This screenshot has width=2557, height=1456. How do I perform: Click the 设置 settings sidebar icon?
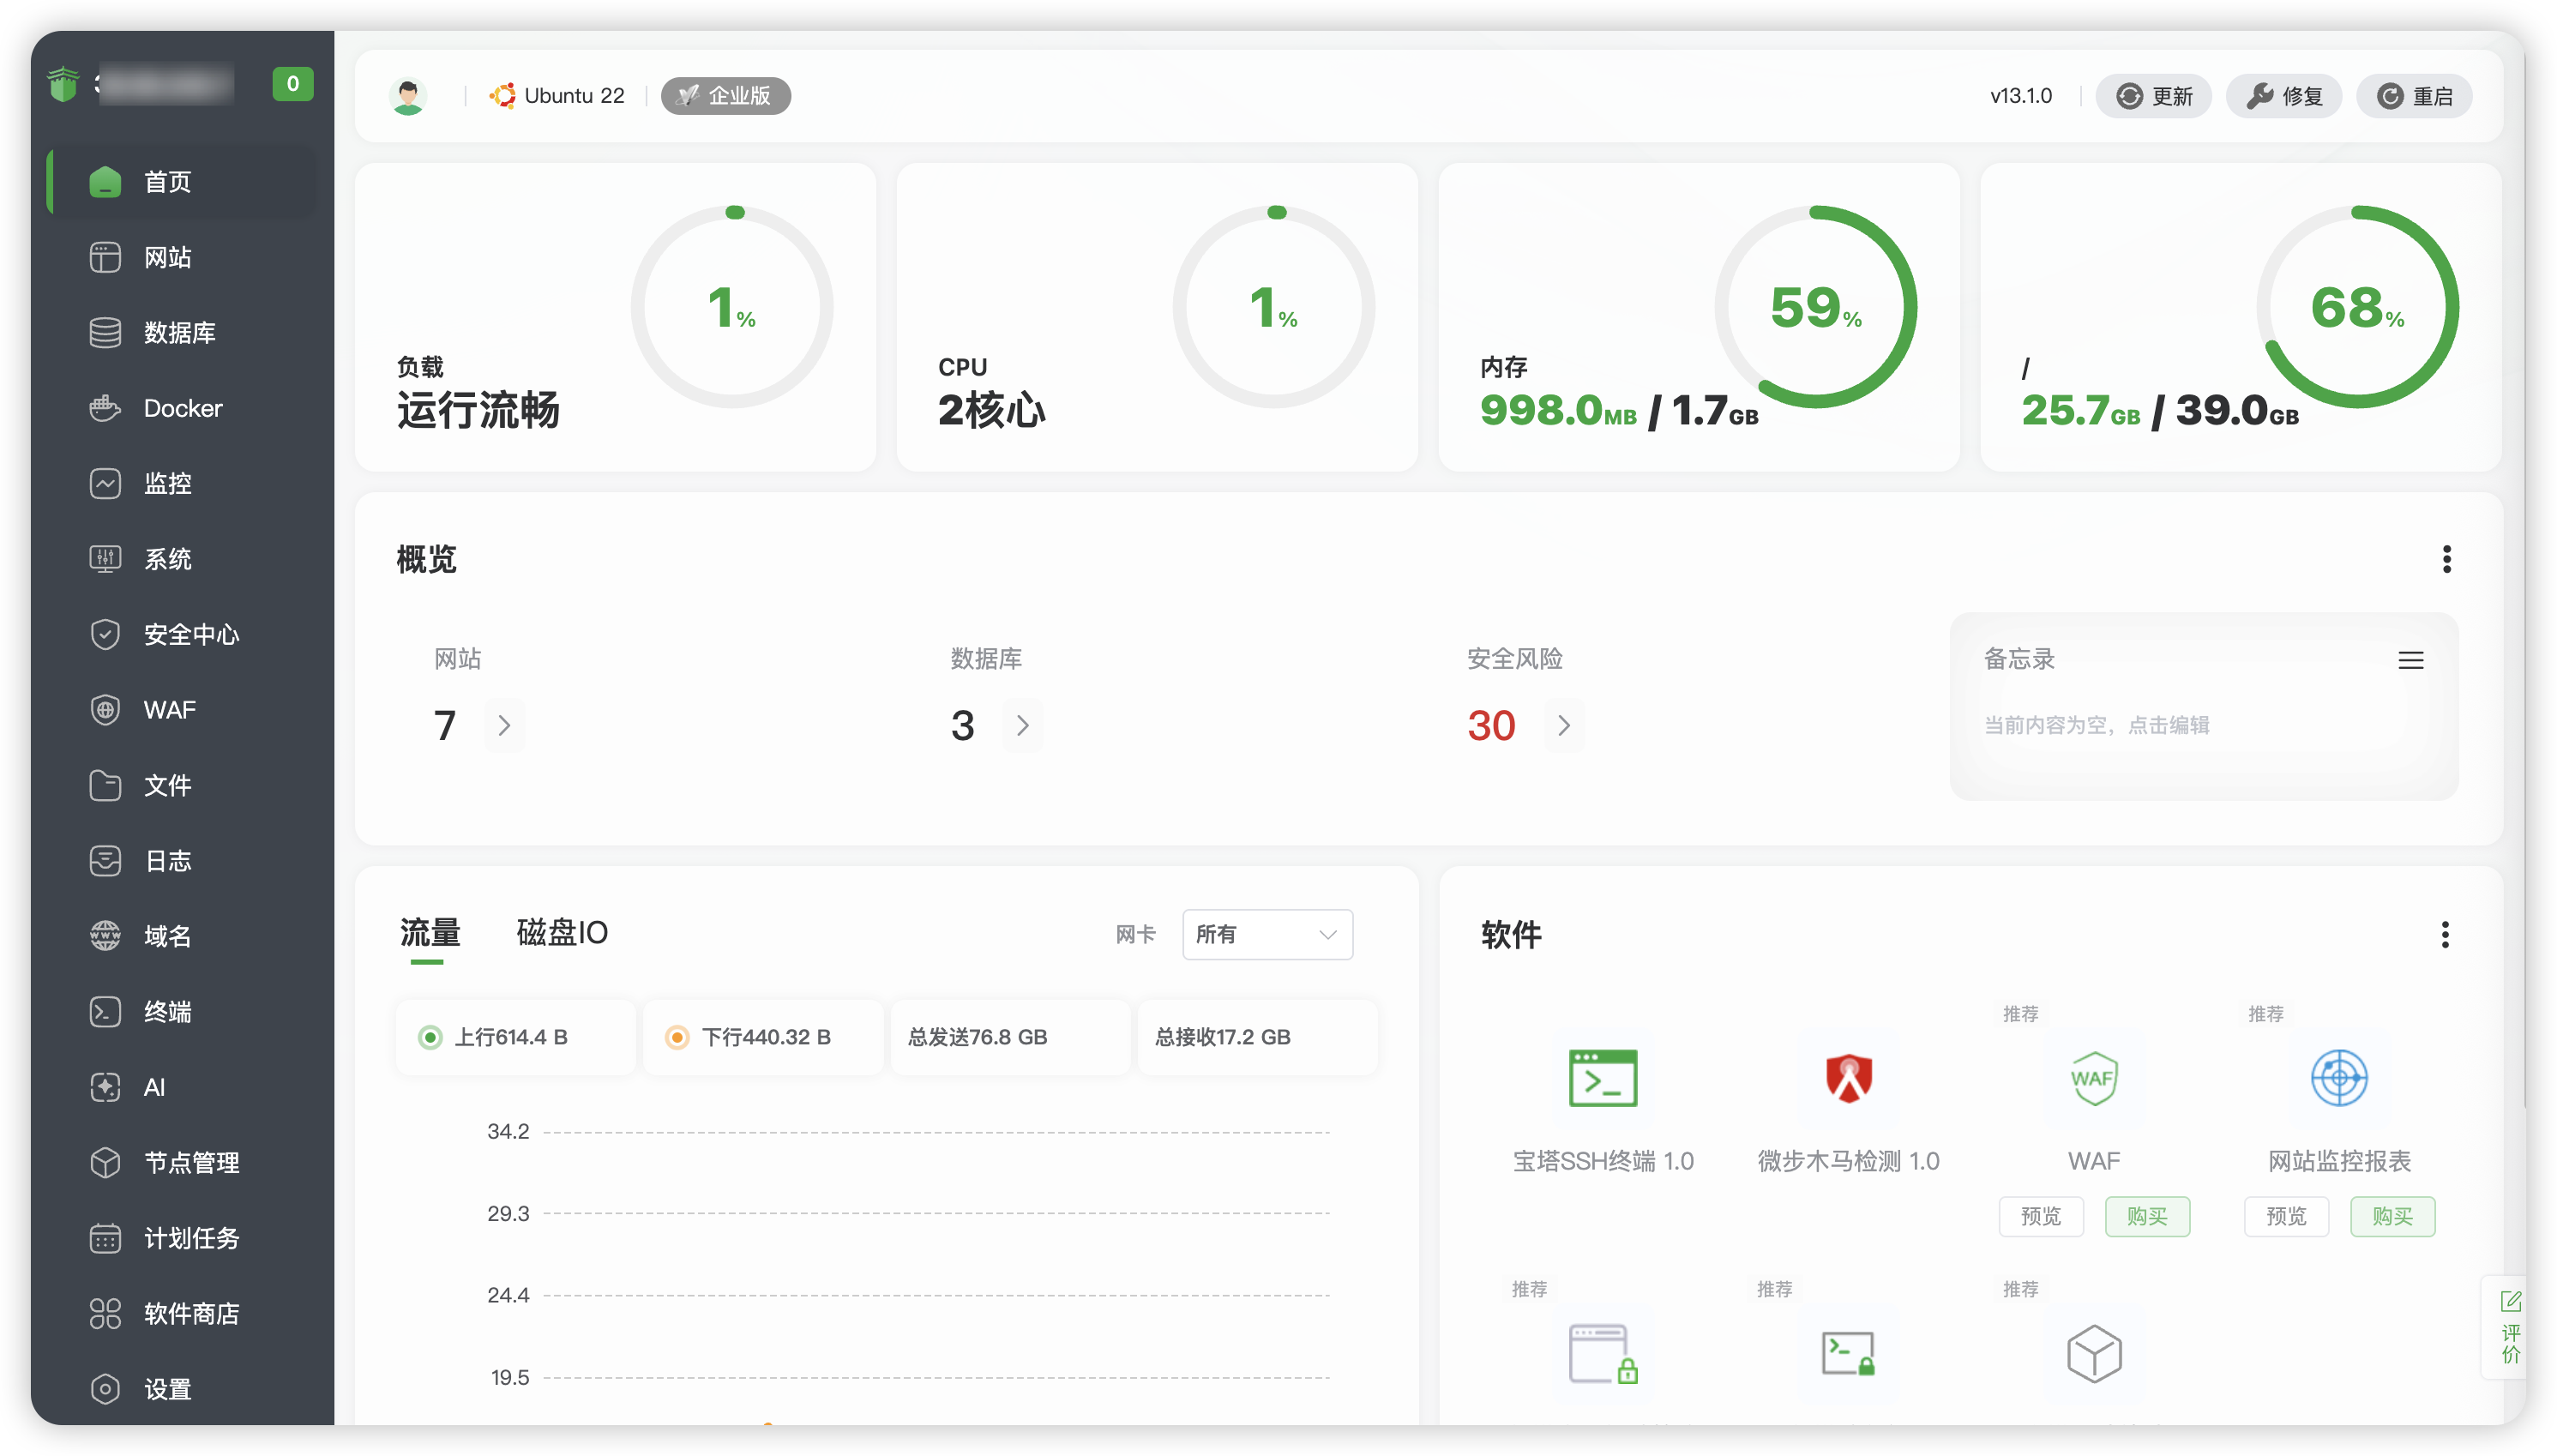click(x=105, y=1389)
